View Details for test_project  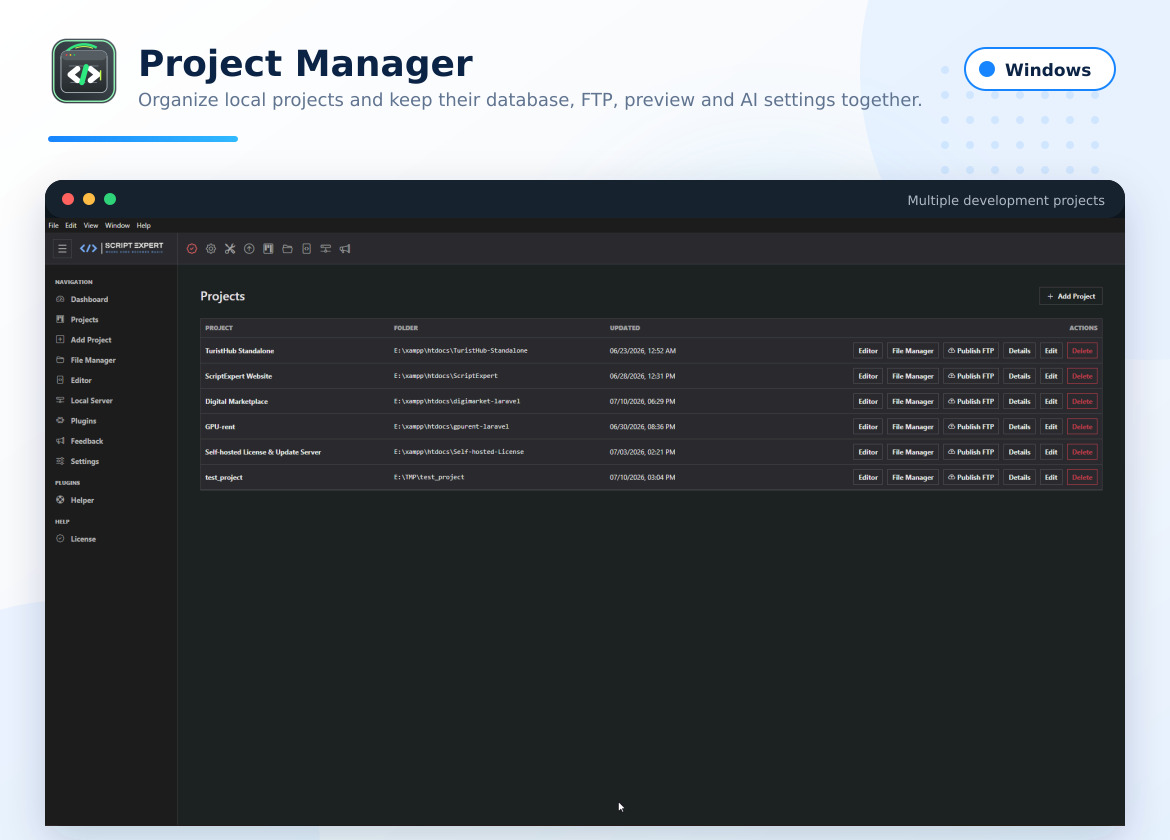(1019, 477)
